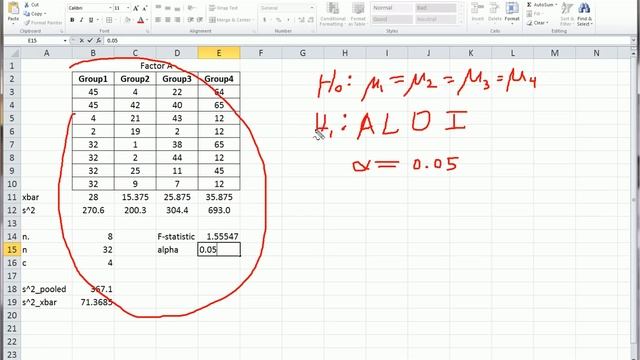The image size is (640, 360).
Task: Toggle Align Text Left
Action: pos(158,20)
